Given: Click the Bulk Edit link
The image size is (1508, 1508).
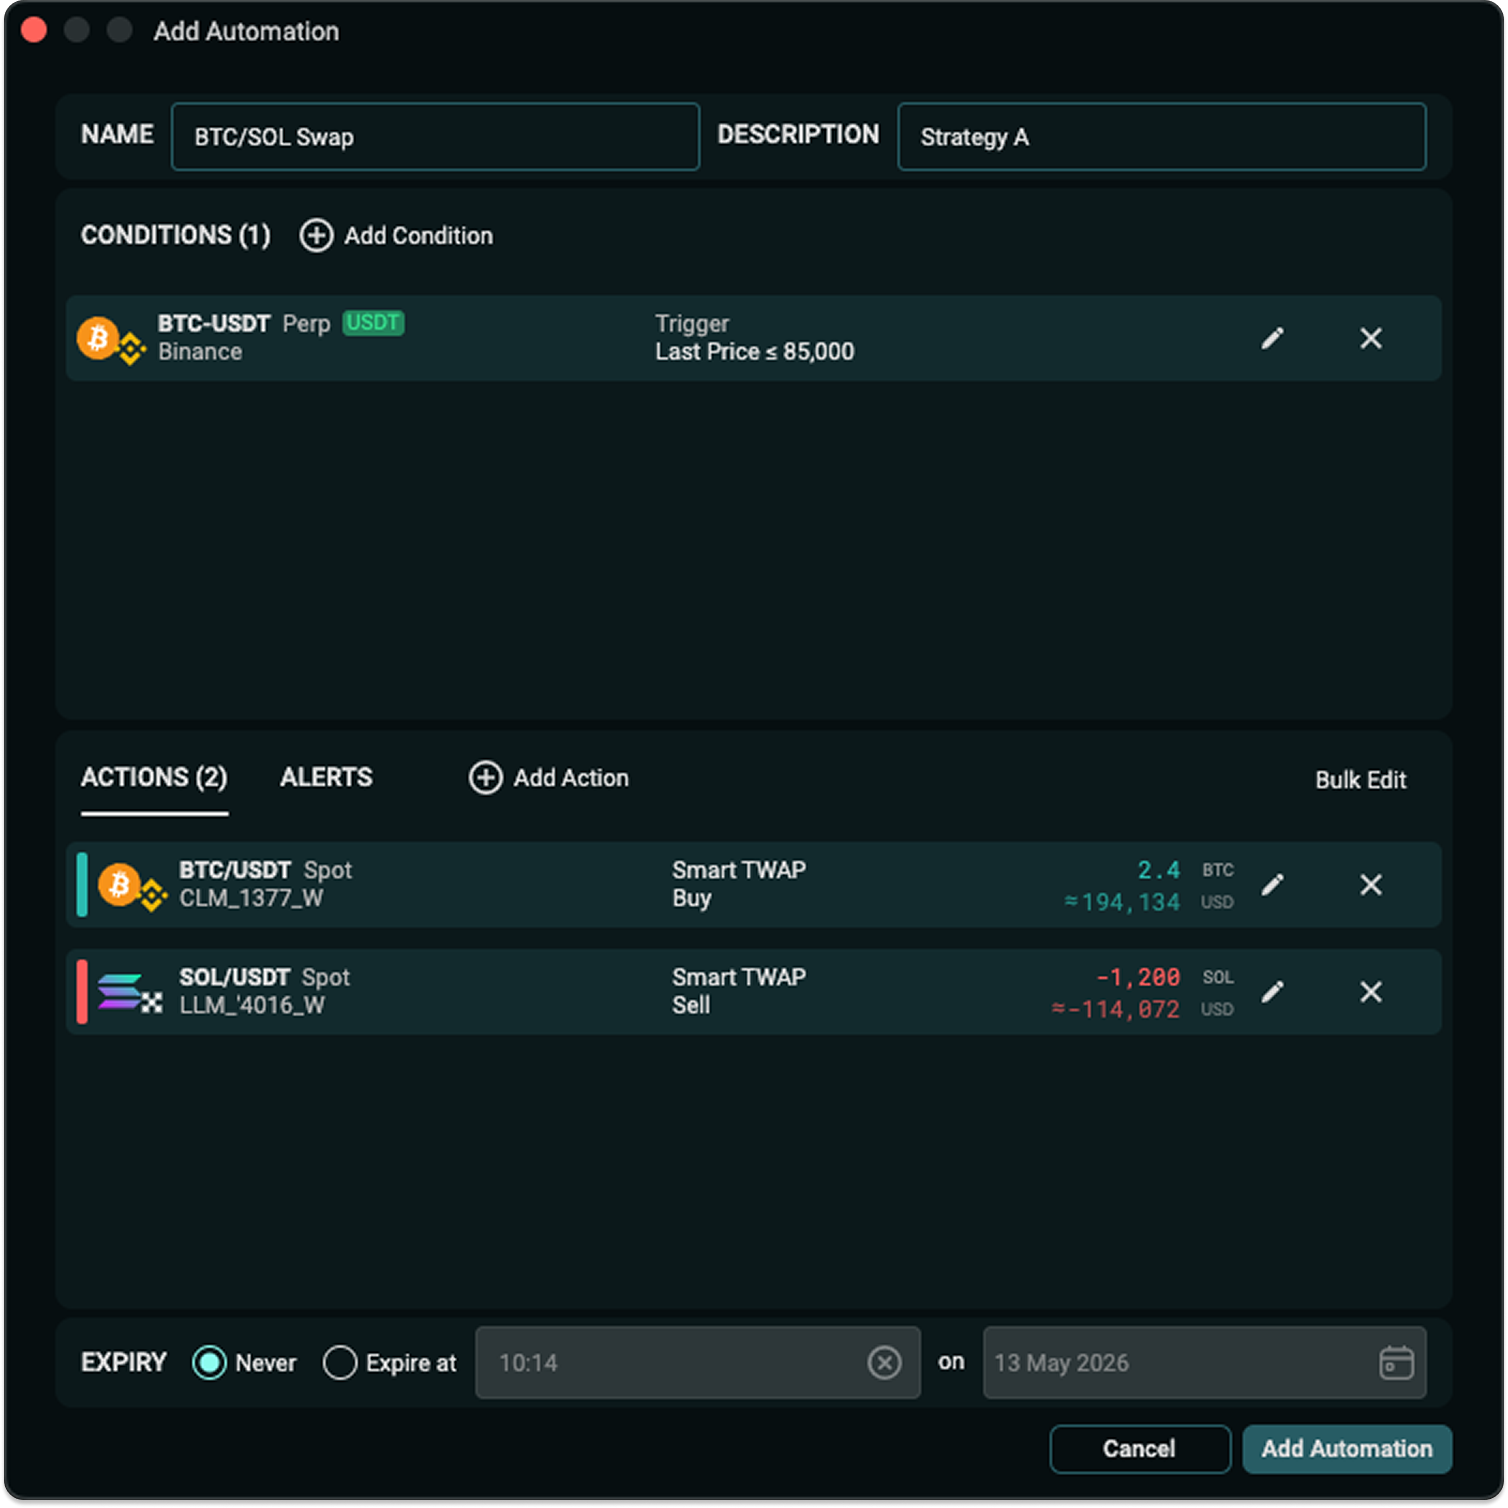Looking at the screenshot, I should coord(1360,780).
